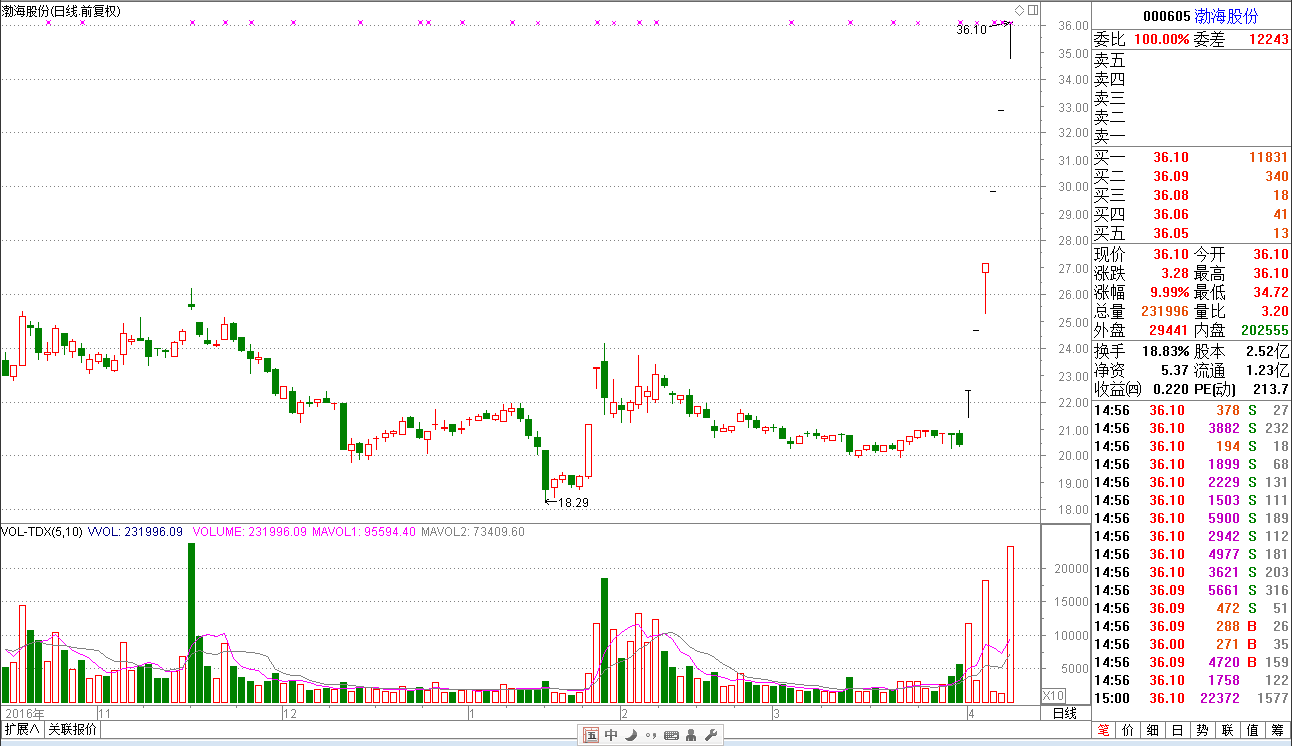
Task: Open the 关联报价 tab
Action: coord(73,729)
